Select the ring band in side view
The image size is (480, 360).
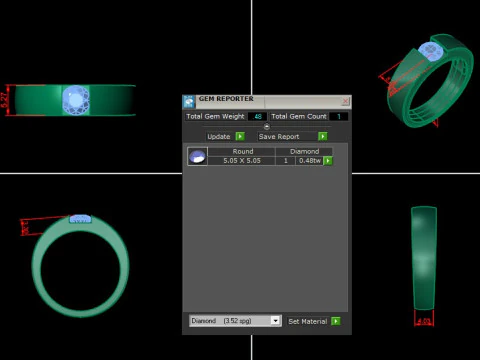424,258
